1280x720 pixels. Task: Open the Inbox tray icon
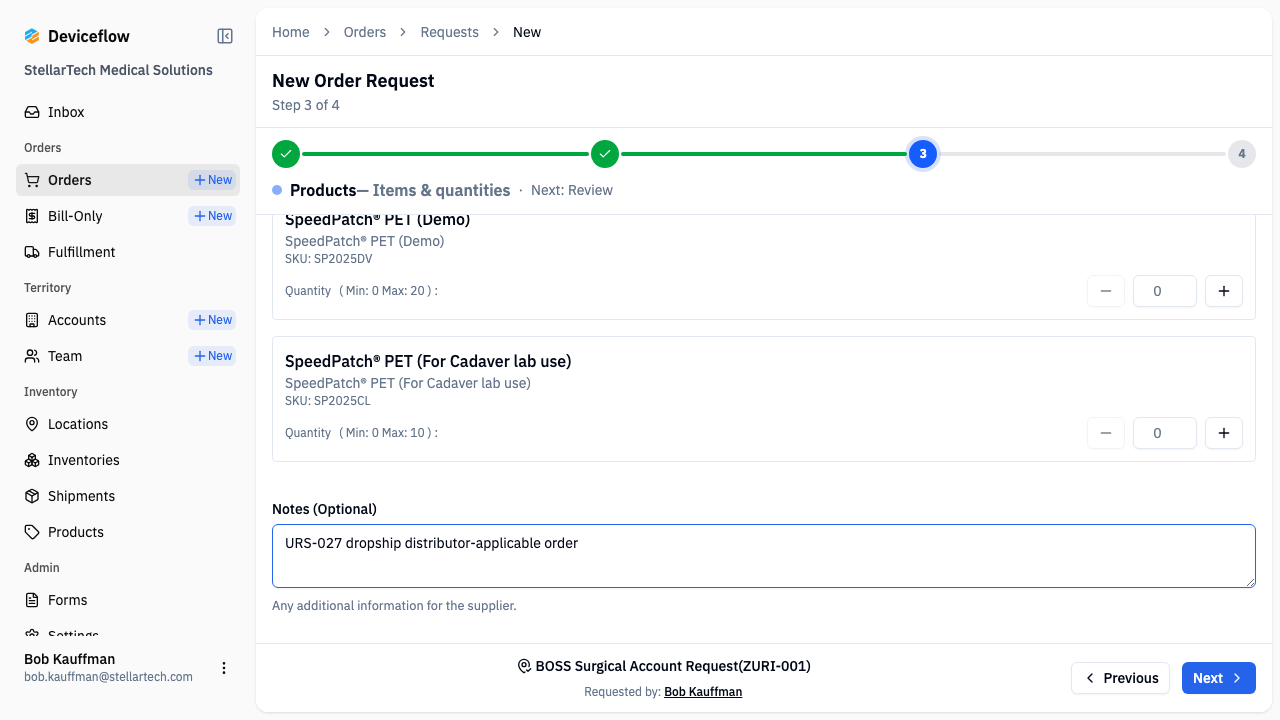click(32, 112)
